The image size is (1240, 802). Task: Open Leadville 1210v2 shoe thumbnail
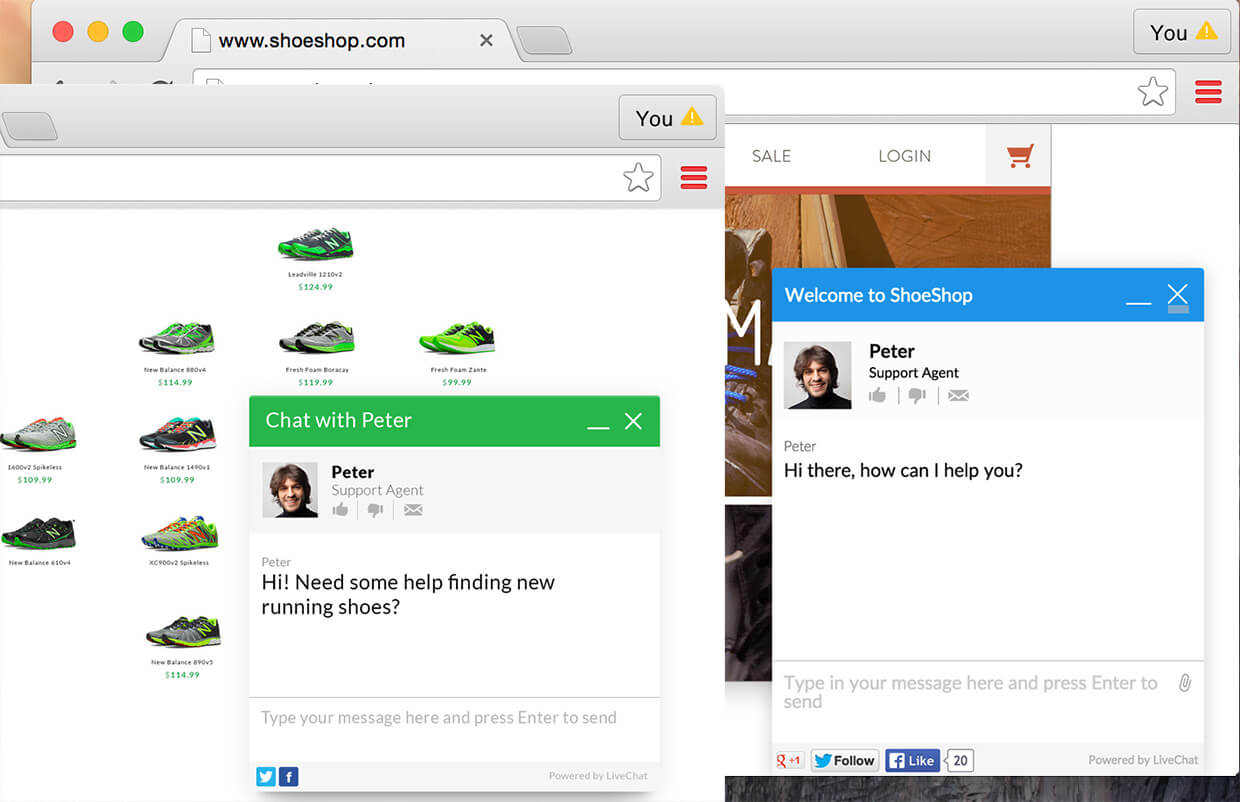(315, 244)
